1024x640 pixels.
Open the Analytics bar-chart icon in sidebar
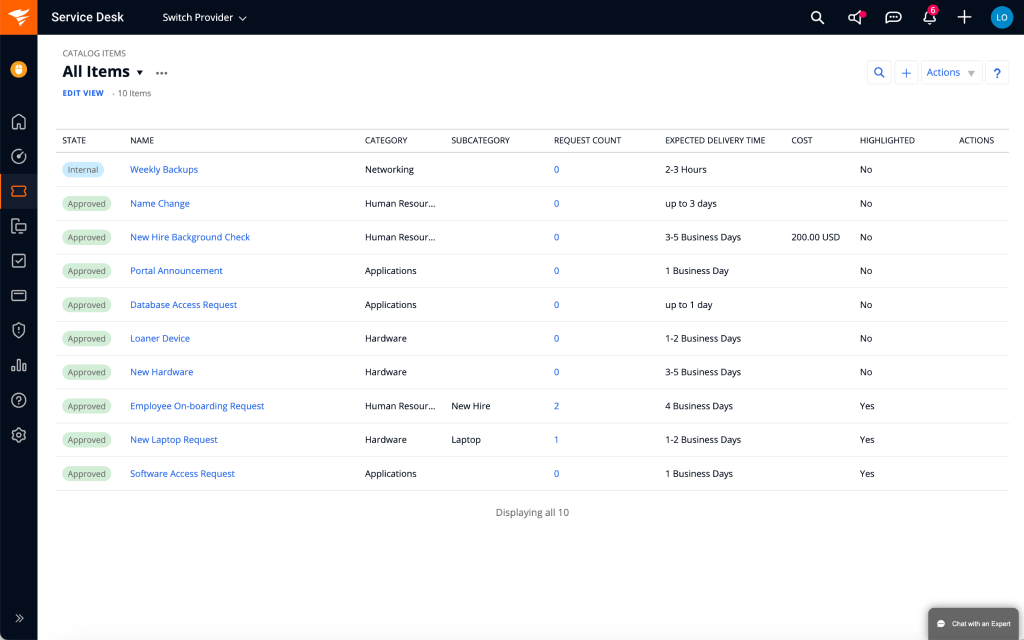click(18, 365)
